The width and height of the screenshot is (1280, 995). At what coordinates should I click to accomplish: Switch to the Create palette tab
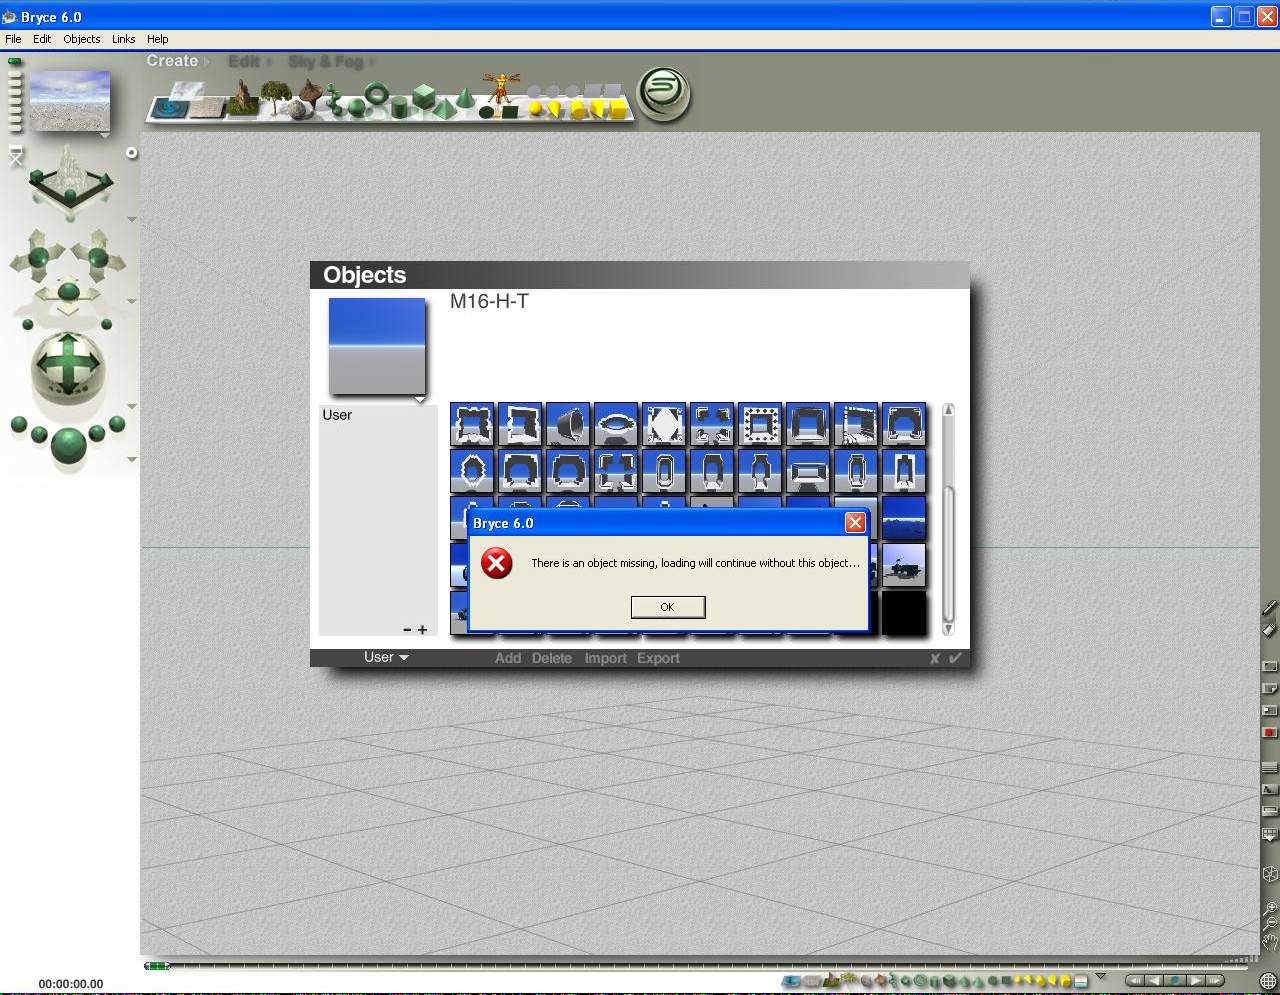[x=172, y=61]
